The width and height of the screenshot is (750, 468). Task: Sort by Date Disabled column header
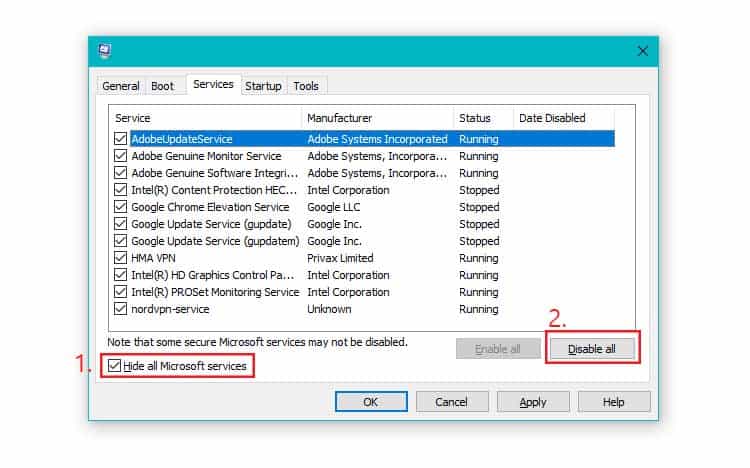[x=563, y=118]
